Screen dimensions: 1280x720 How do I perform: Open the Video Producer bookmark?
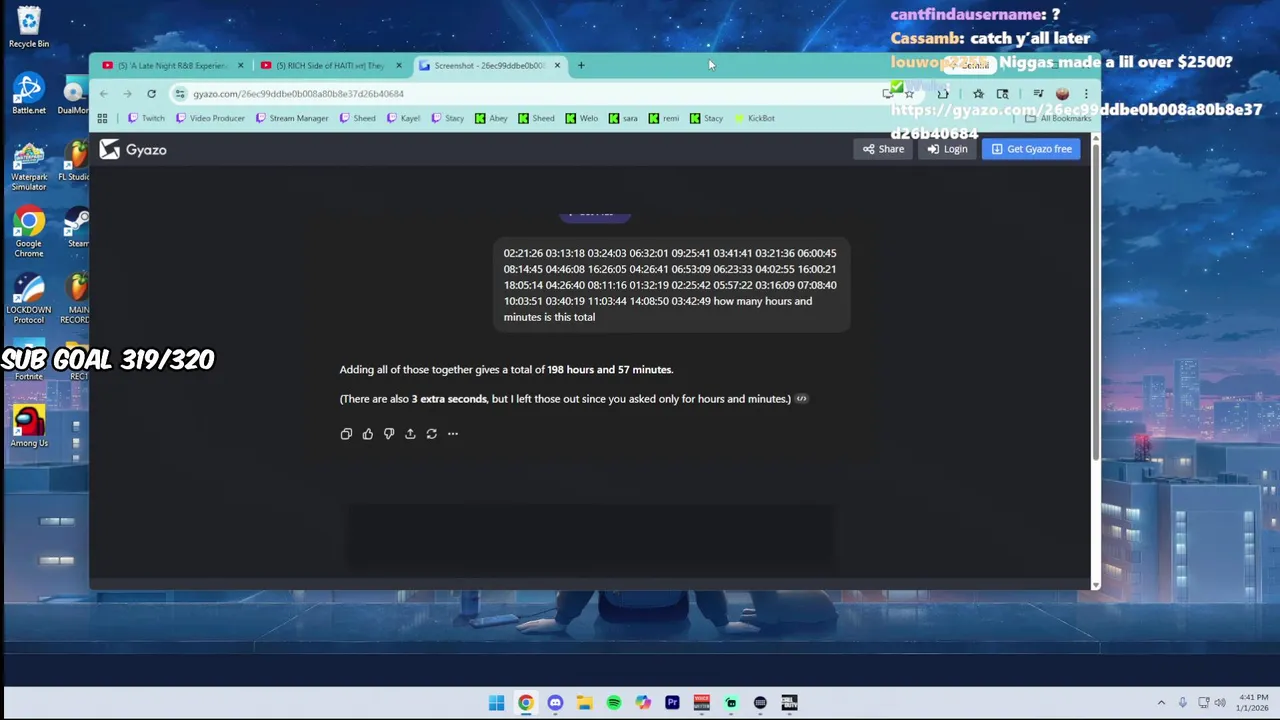click(210, 118)
